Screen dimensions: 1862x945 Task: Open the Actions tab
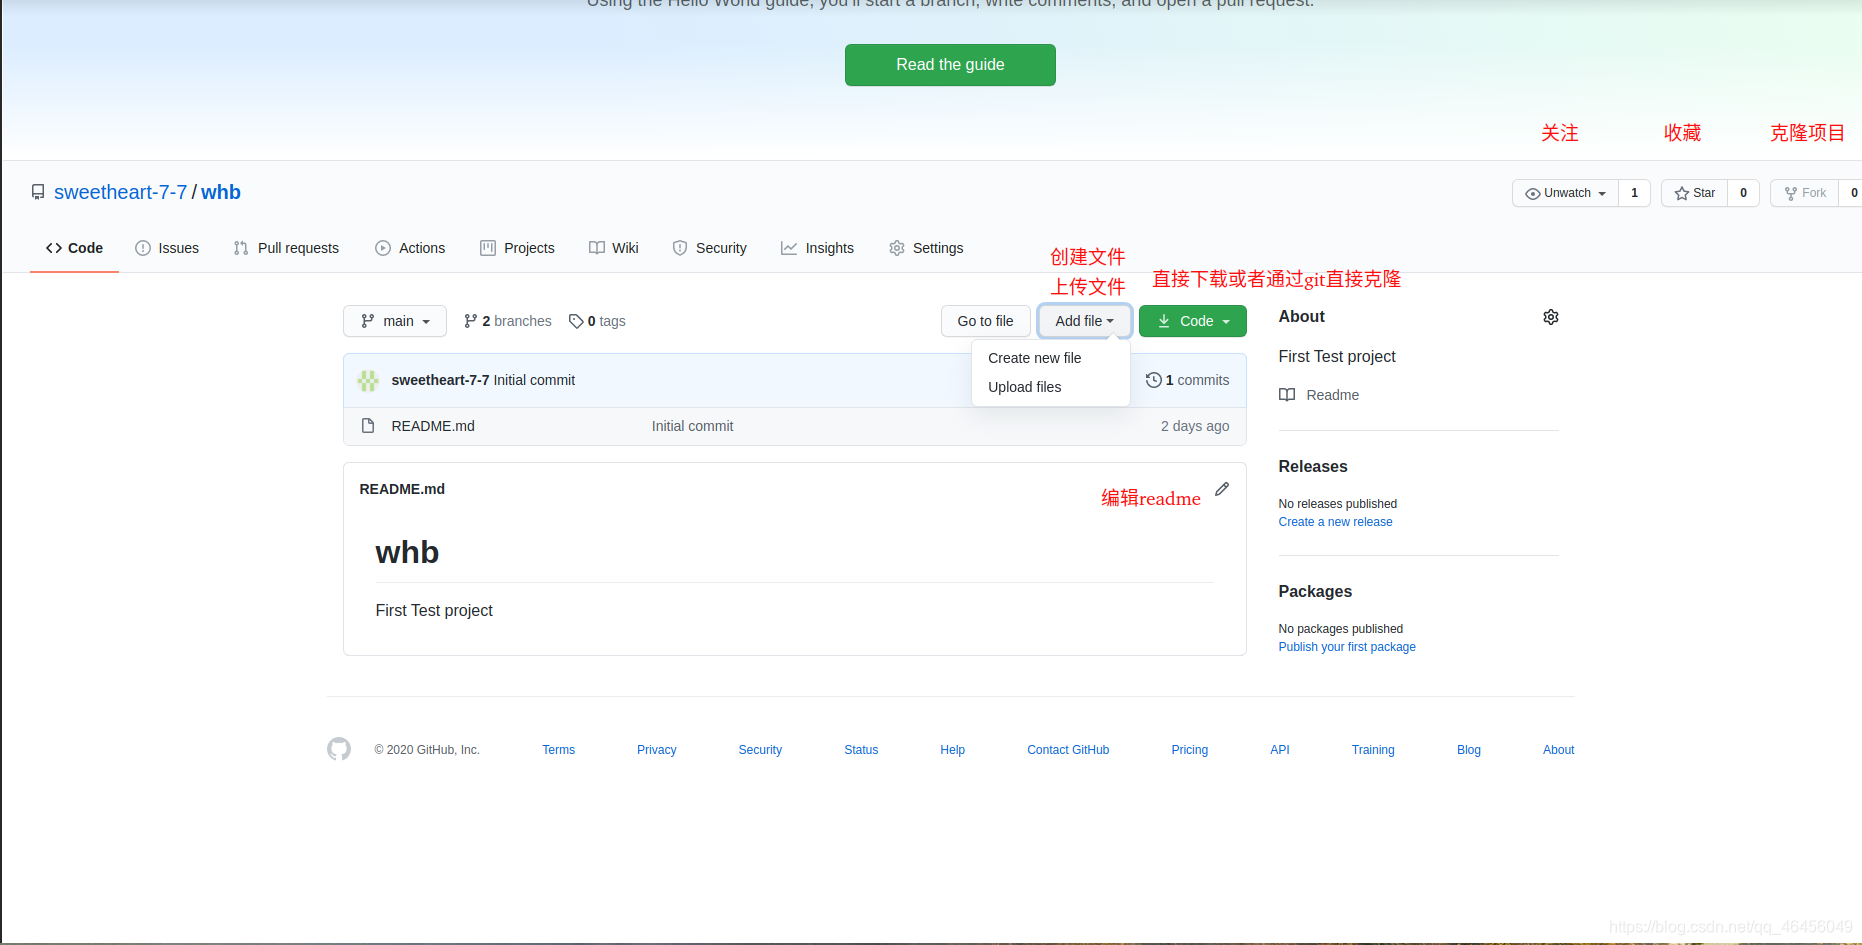[410, 248]
